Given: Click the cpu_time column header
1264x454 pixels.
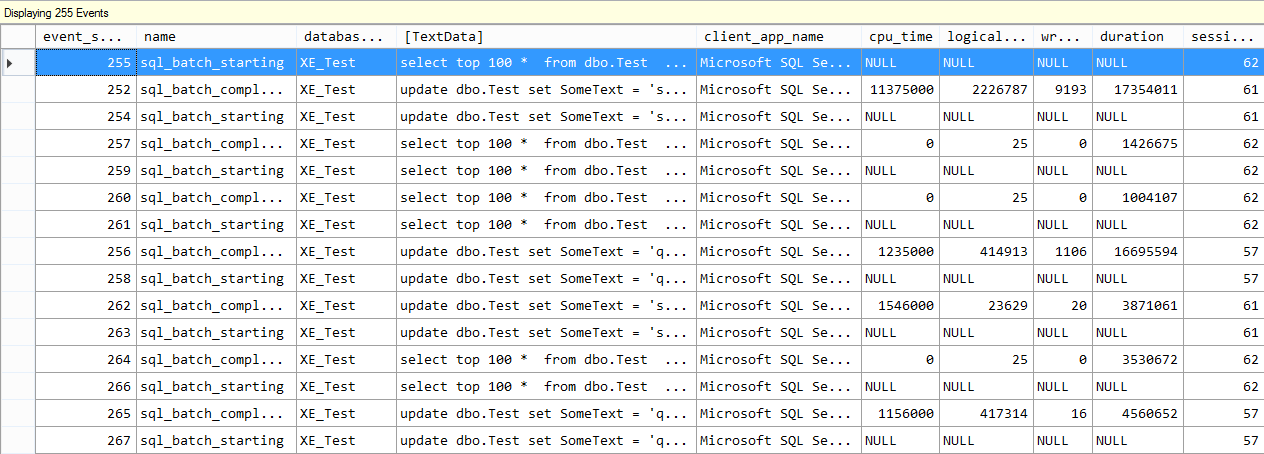Looking at the screenshot, I should point(900,36).
